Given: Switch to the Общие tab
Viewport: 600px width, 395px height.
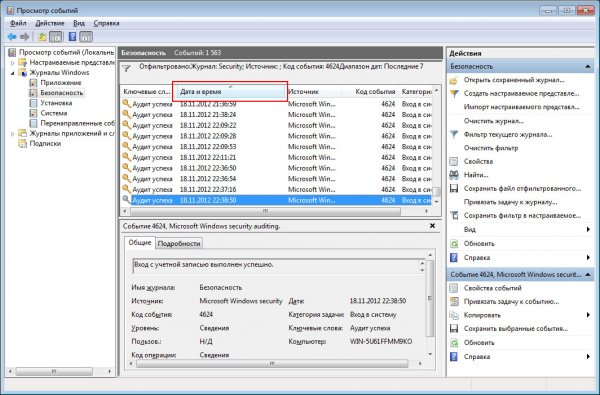Looking at the screenshot, I should pyautogui.click(x=140, y=243).
